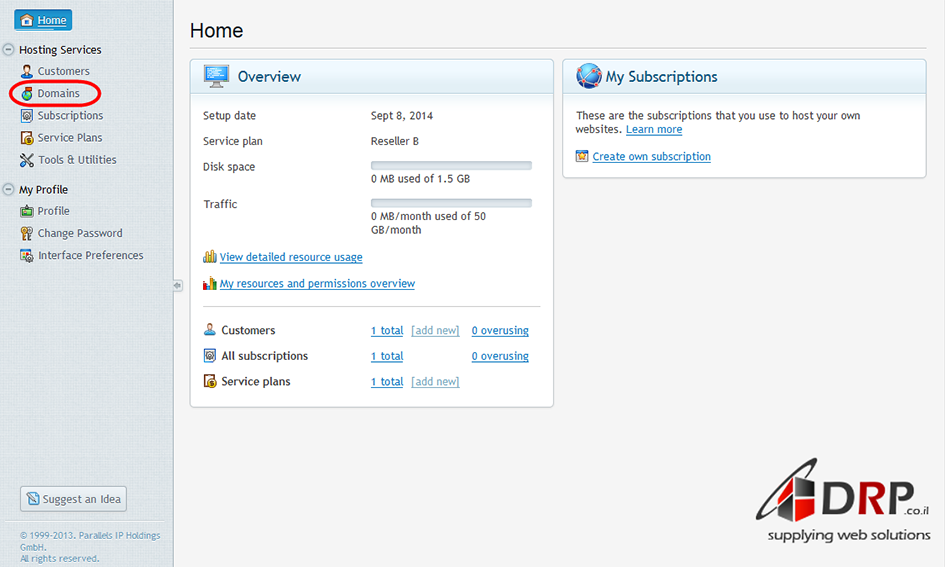The image size is (945, 567).
Task: Open My resources and permissions overview
Action: (x=317, y=283)
